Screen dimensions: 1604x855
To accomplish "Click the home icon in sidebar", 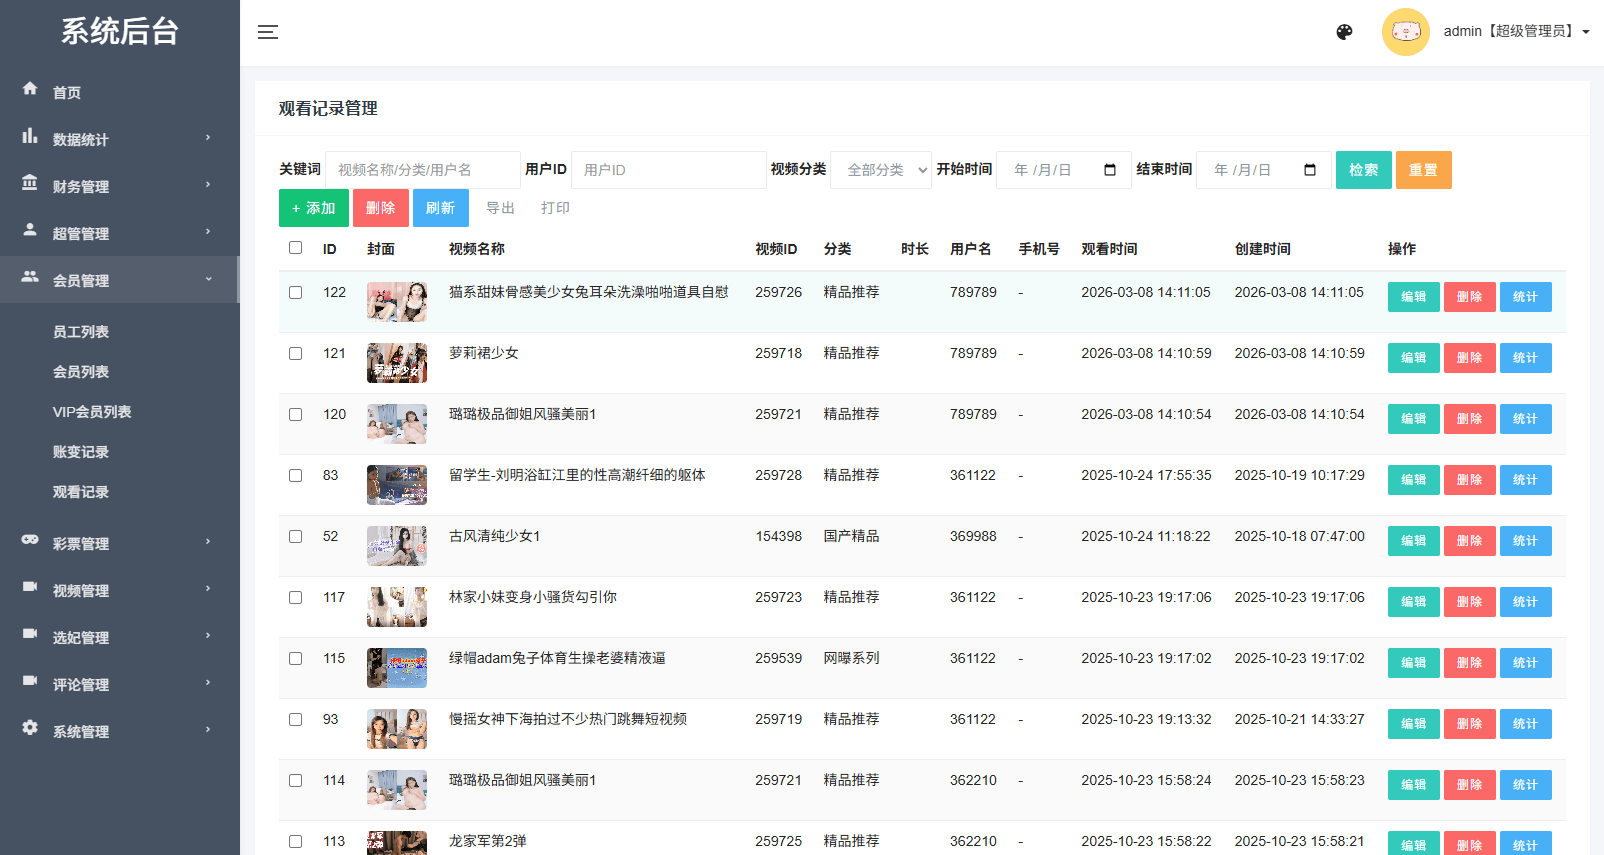I will tap(30, 89).
